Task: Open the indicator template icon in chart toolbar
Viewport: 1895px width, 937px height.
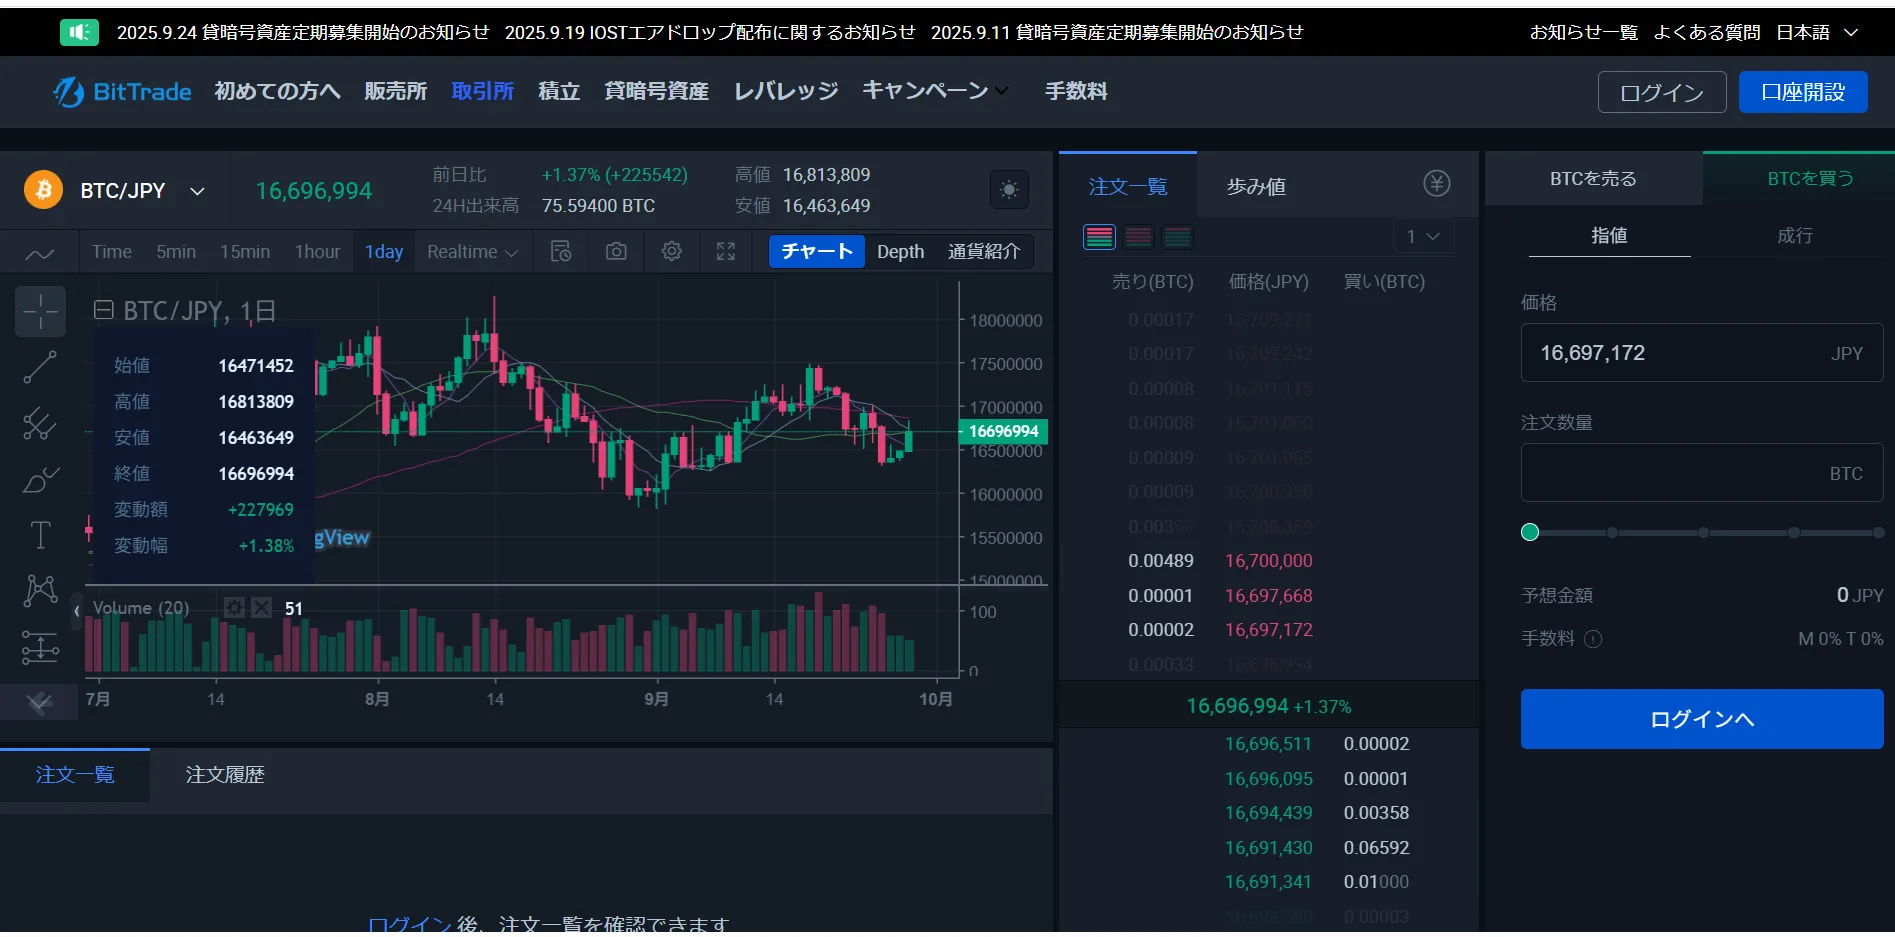Action: (x=561, y=251)
